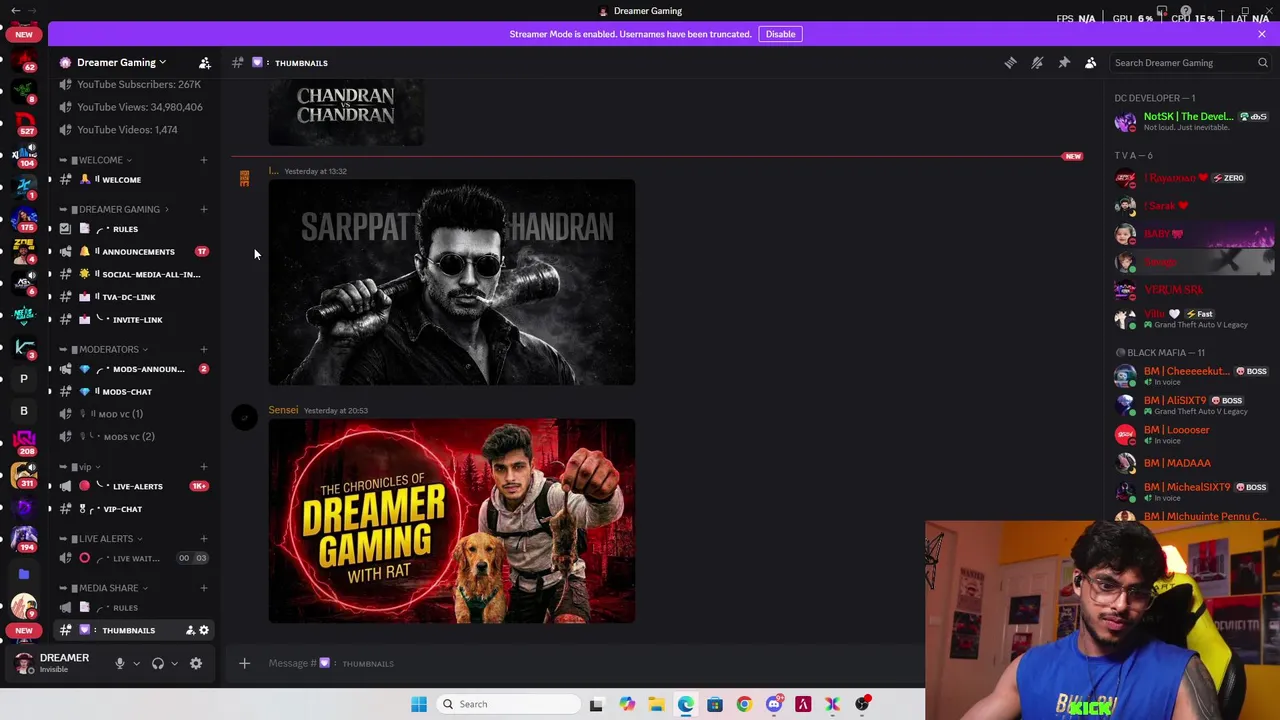Open THUMBNAILS channel settings gear

pos(204,630)
